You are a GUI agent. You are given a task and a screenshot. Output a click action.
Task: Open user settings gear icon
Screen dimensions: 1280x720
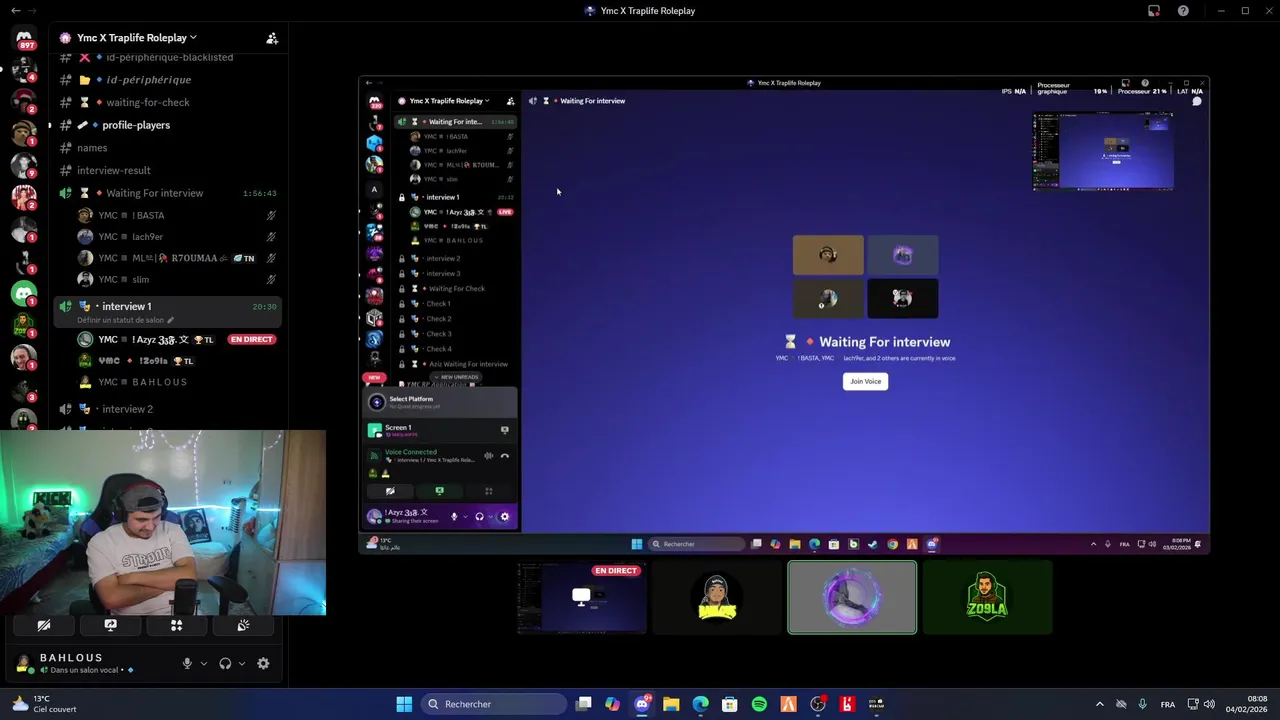pyautogui.click(x=263, y=664)
